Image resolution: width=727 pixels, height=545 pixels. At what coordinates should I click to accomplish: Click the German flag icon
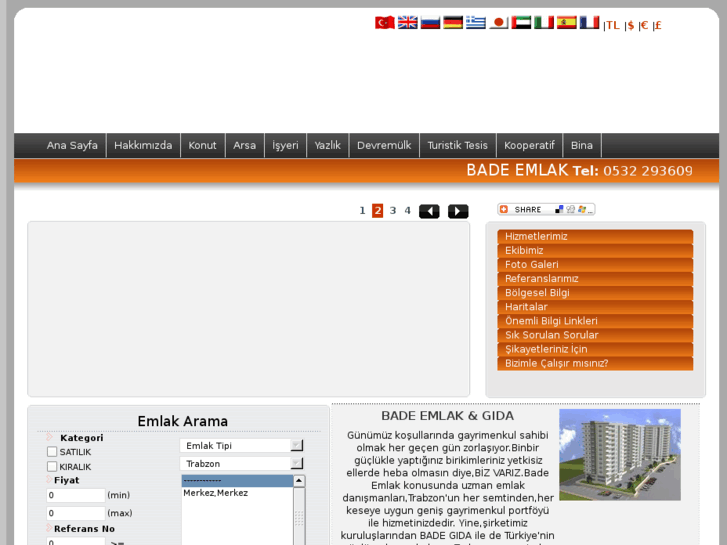pos(453,22)
